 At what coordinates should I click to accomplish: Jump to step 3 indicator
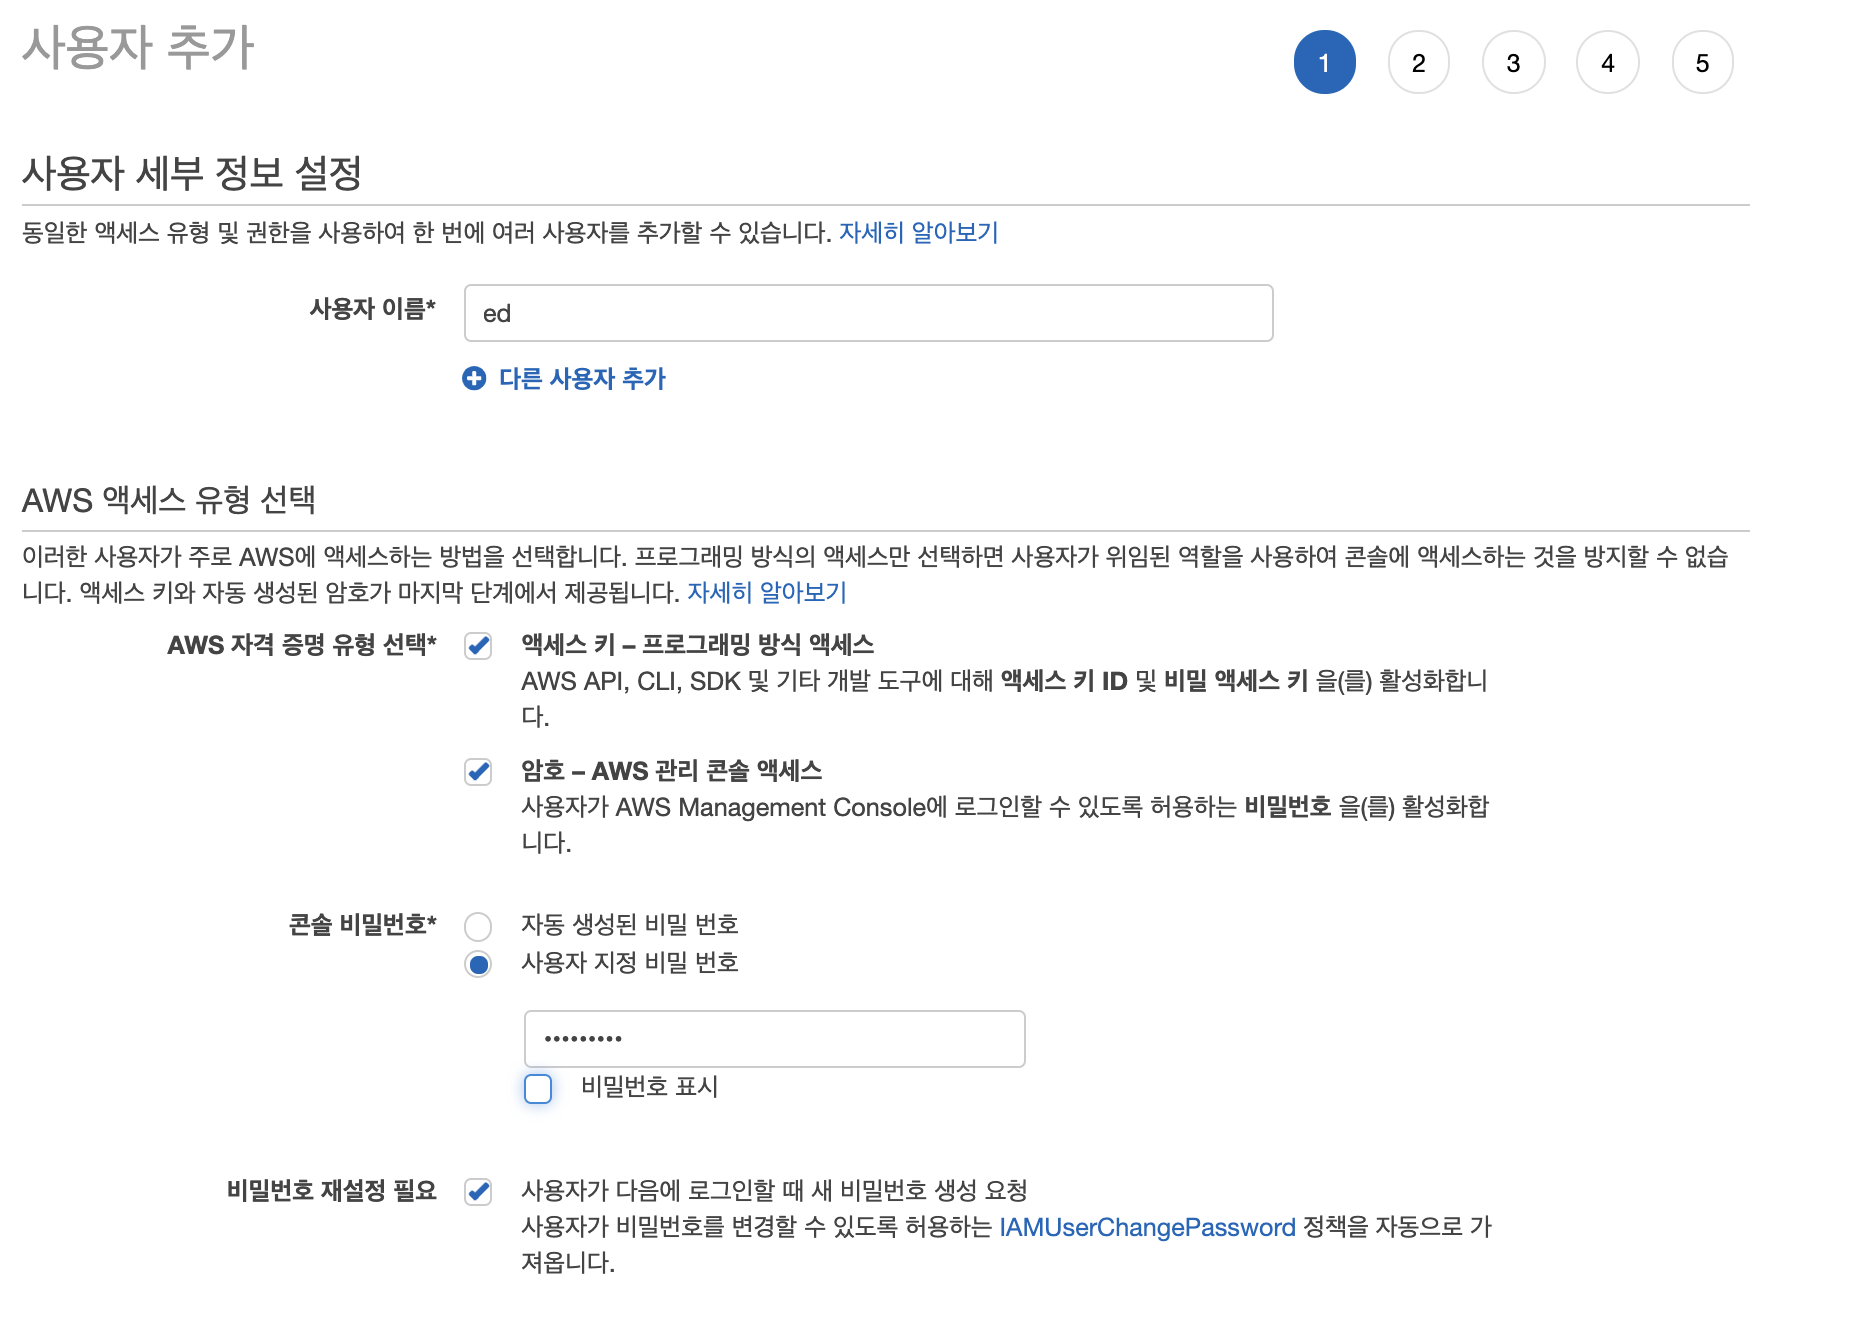[x=1513, y=62]
